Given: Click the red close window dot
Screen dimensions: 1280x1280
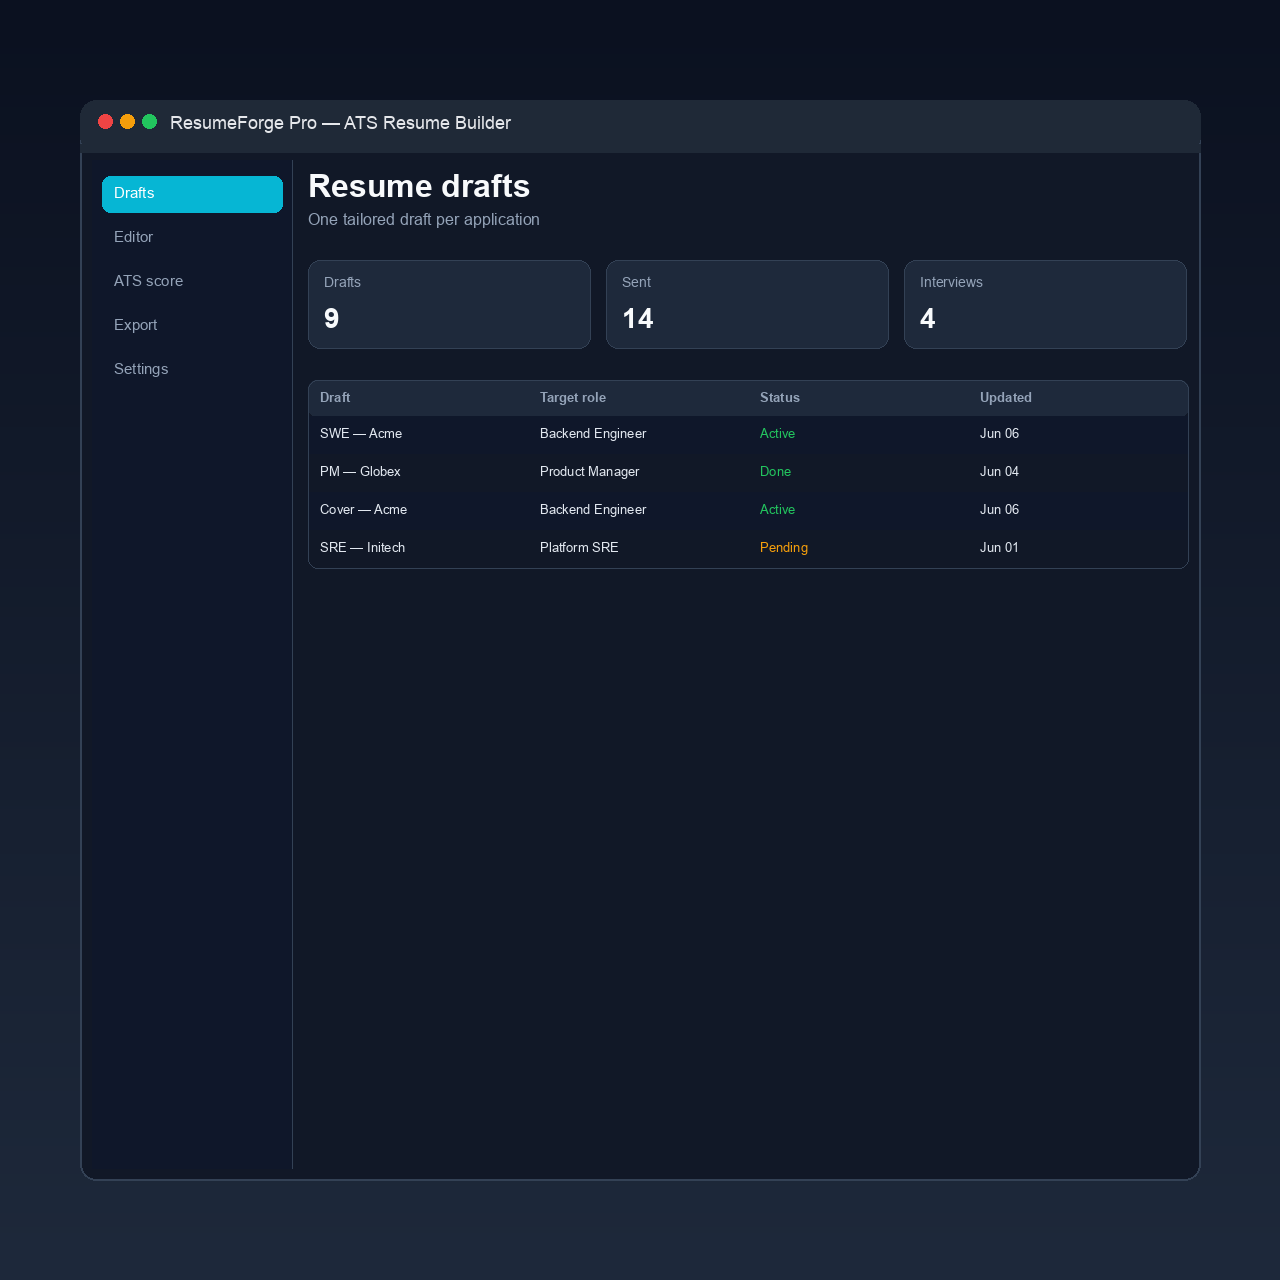Looking at the screenshot, I should [x=105, y=122].
